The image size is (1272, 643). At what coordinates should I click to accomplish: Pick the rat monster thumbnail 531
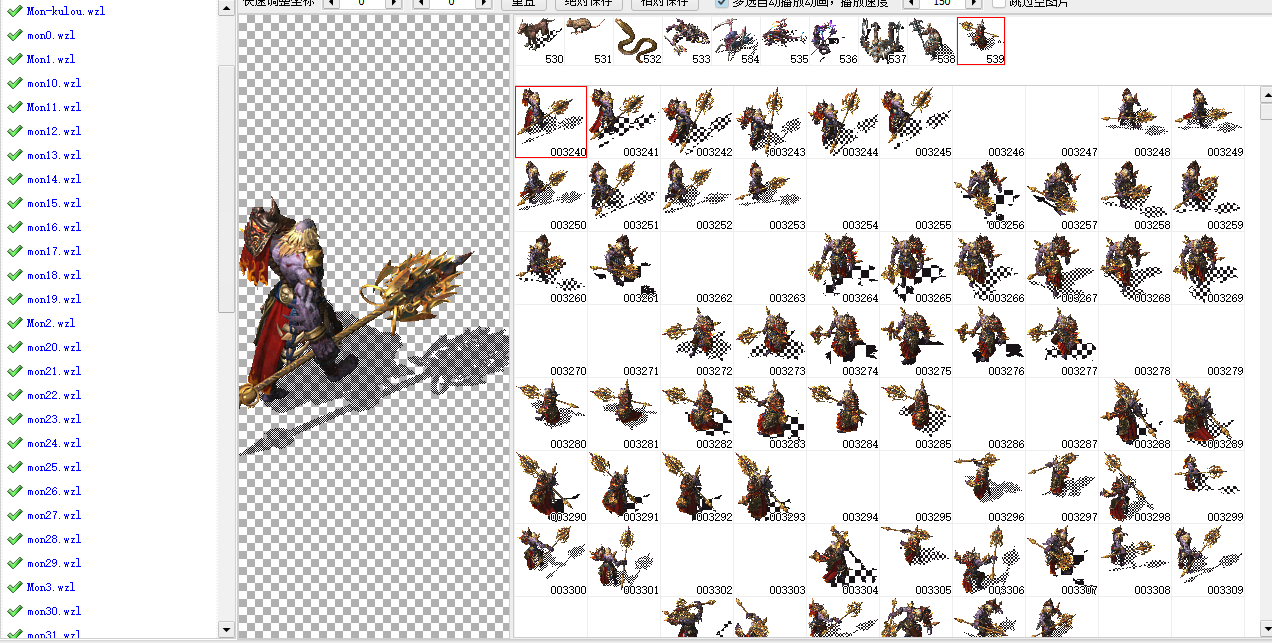589,41
